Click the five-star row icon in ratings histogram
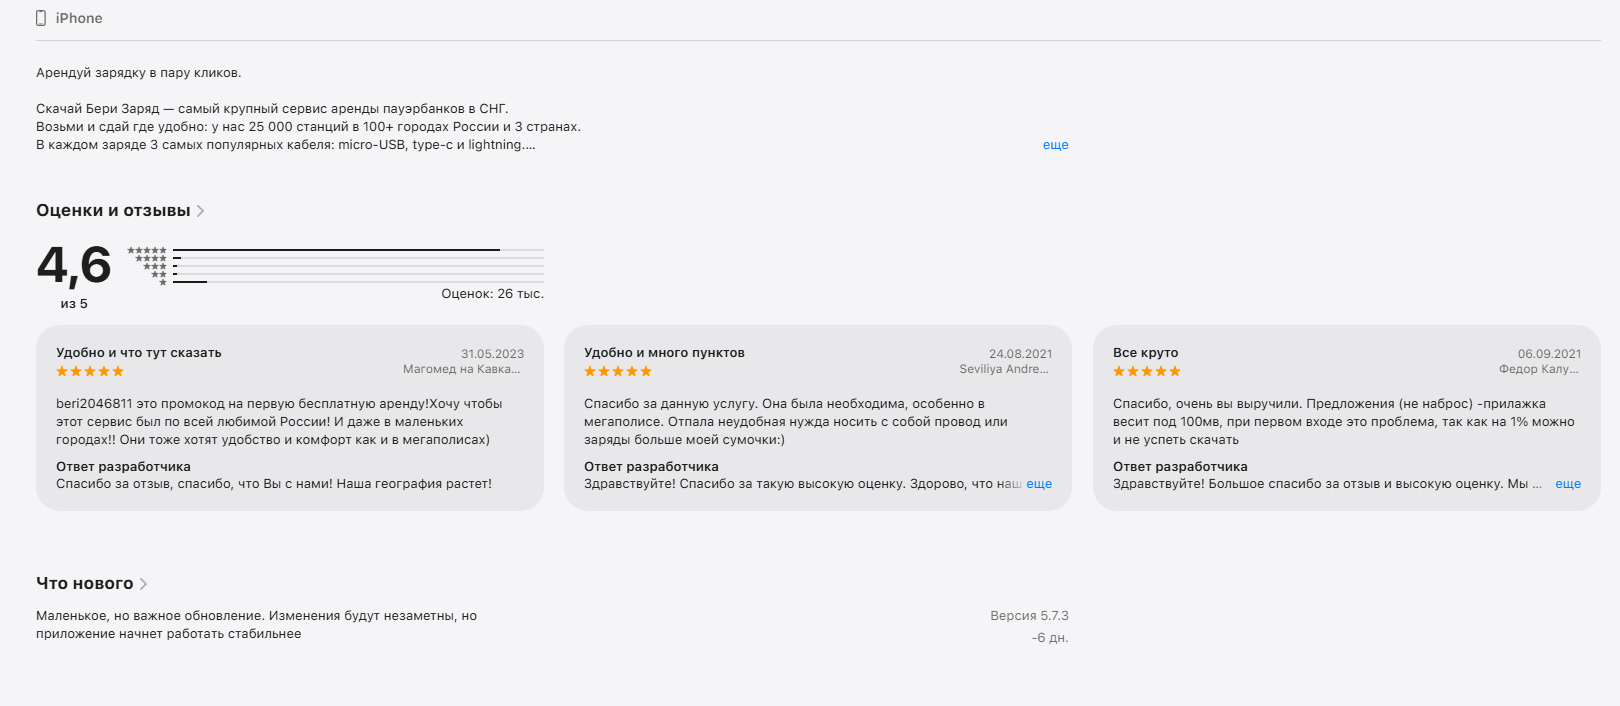The image size is (1620, 706). tap(147, 250)
